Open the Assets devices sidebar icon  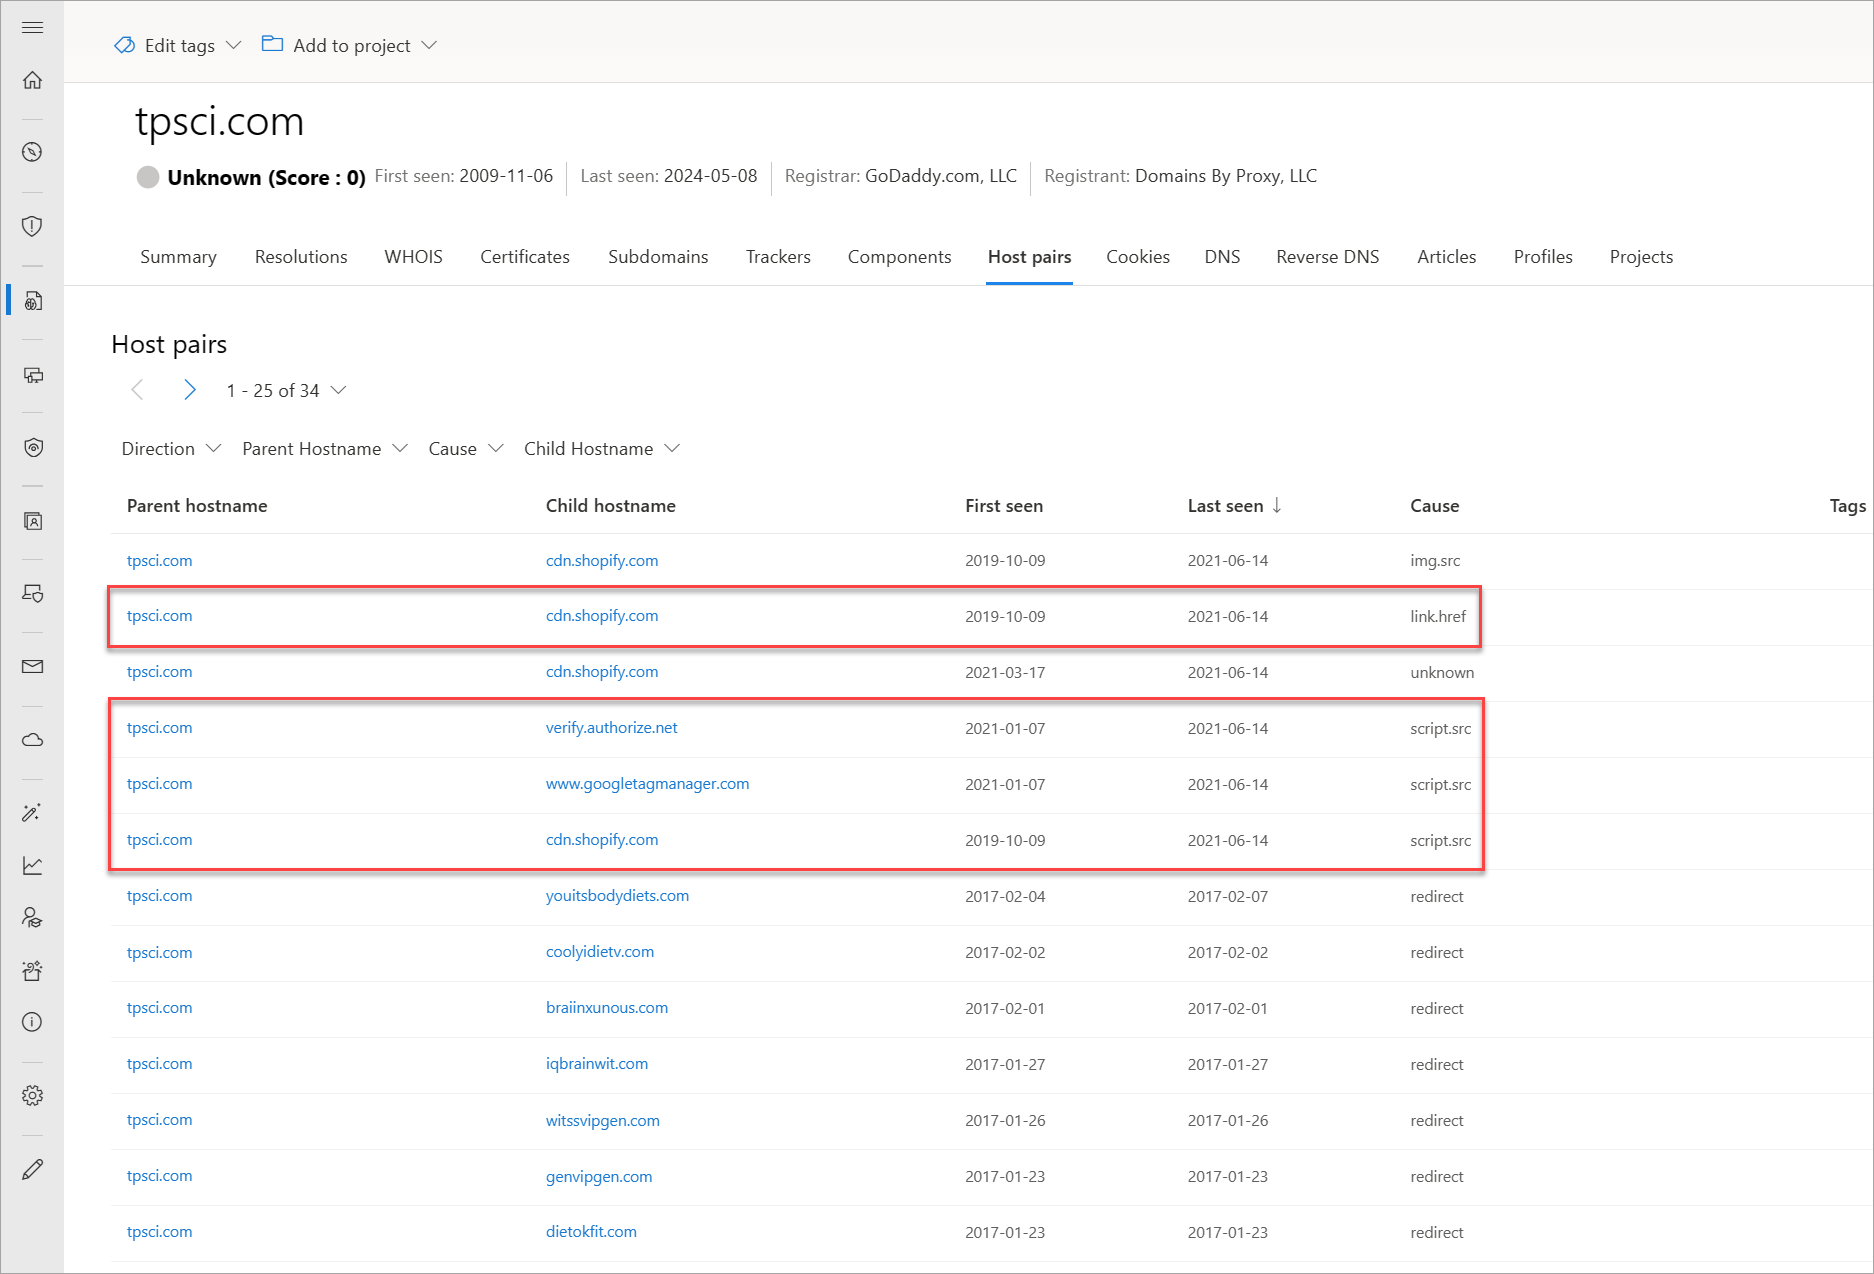pyautogui.click(x=32, y=375)
